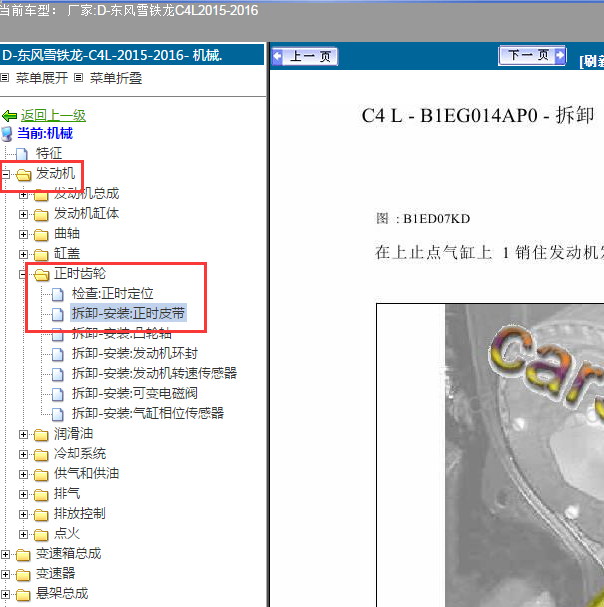Click the 排气 folder icon
This screenshot has width=604, height=607.
pos(41,495)
